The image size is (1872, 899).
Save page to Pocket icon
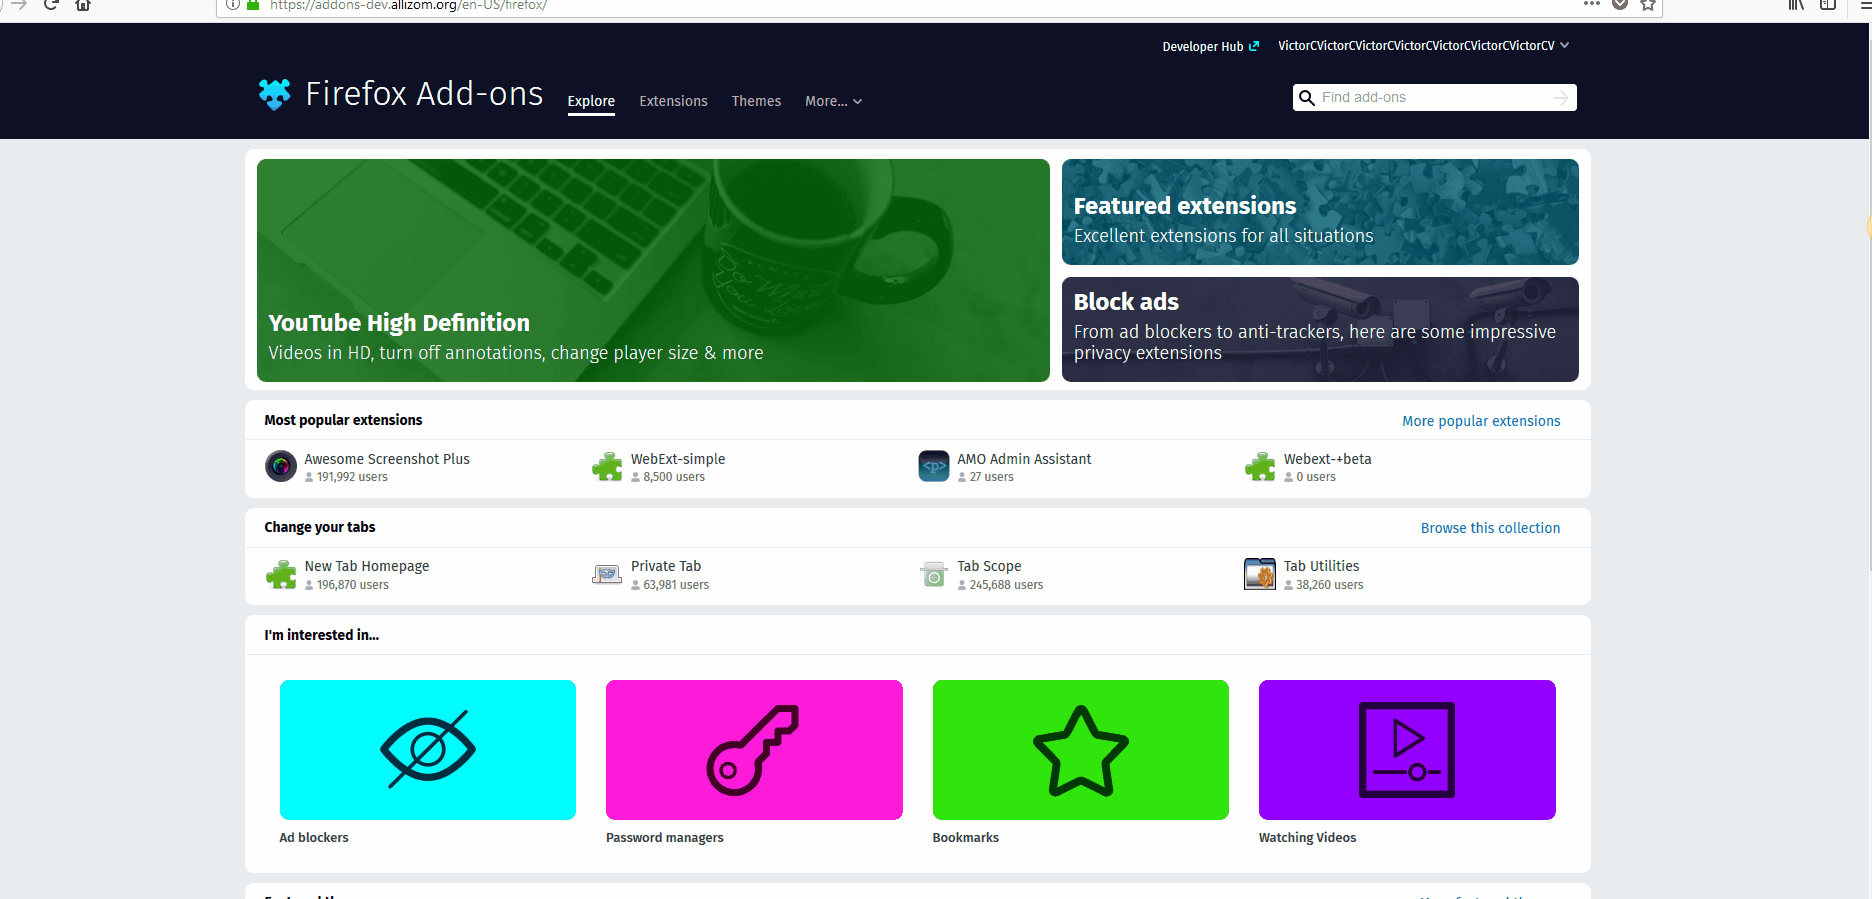click(x=1620, y=5)
